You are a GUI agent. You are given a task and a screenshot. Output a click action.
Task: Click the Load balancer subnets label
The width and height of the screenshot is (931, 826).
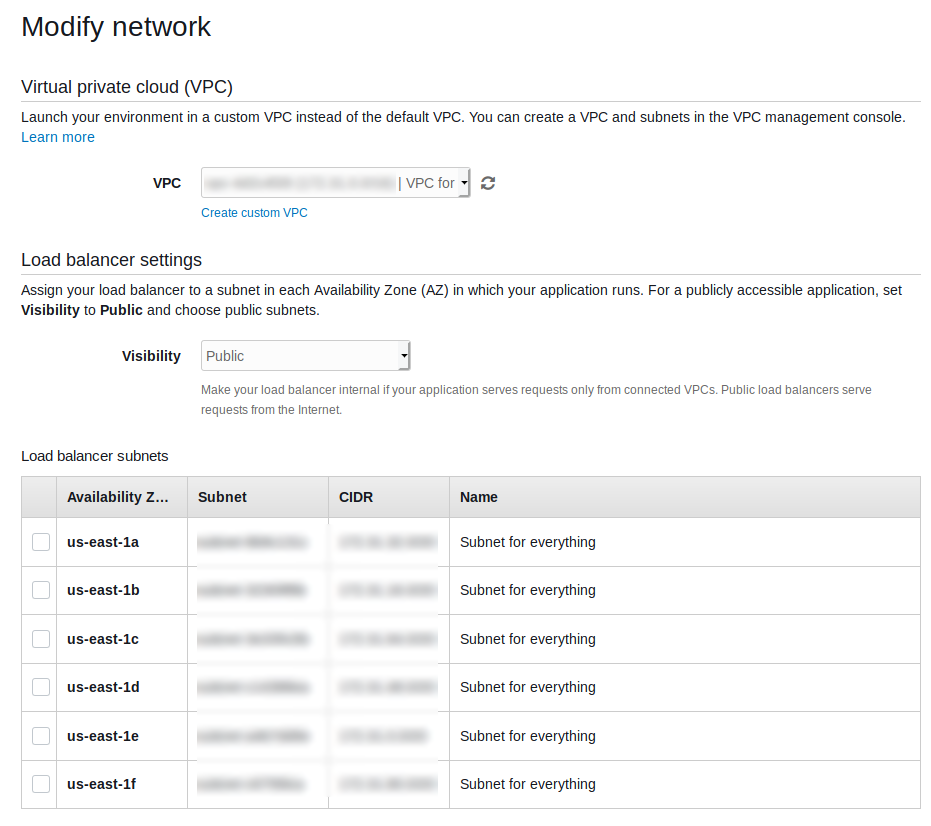[95, 456]
